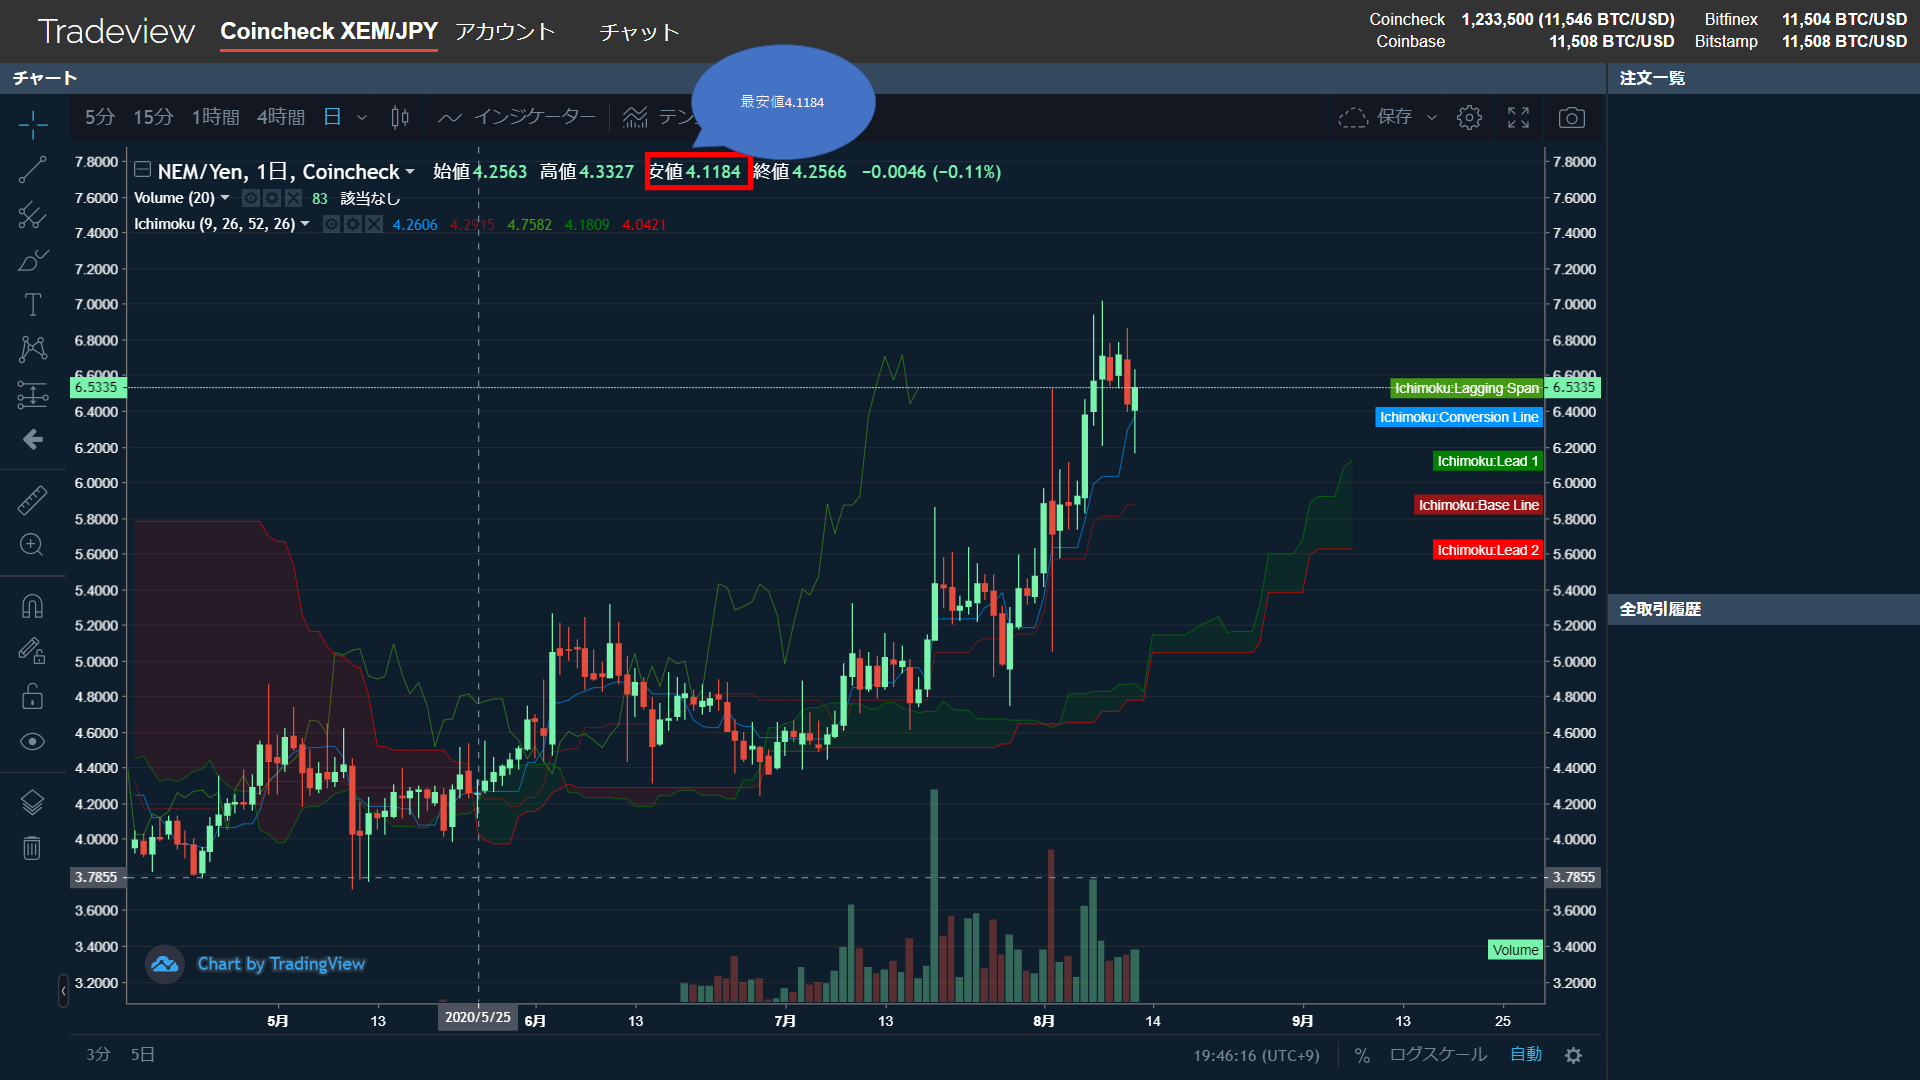
Task: Select the 1時間 timeframe
Action: coord(216,118)
